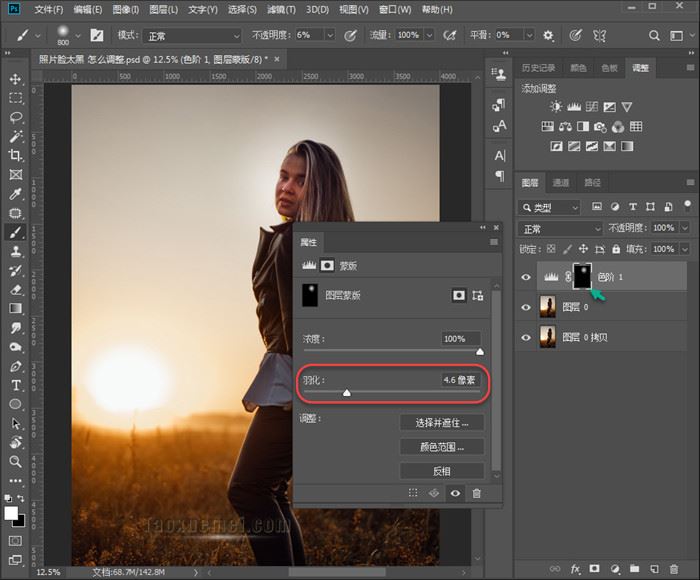Image resolution: width=700 pixels, height=580 pixels.
Task: Click the 颜色范围... button
Action: (441, 446)
